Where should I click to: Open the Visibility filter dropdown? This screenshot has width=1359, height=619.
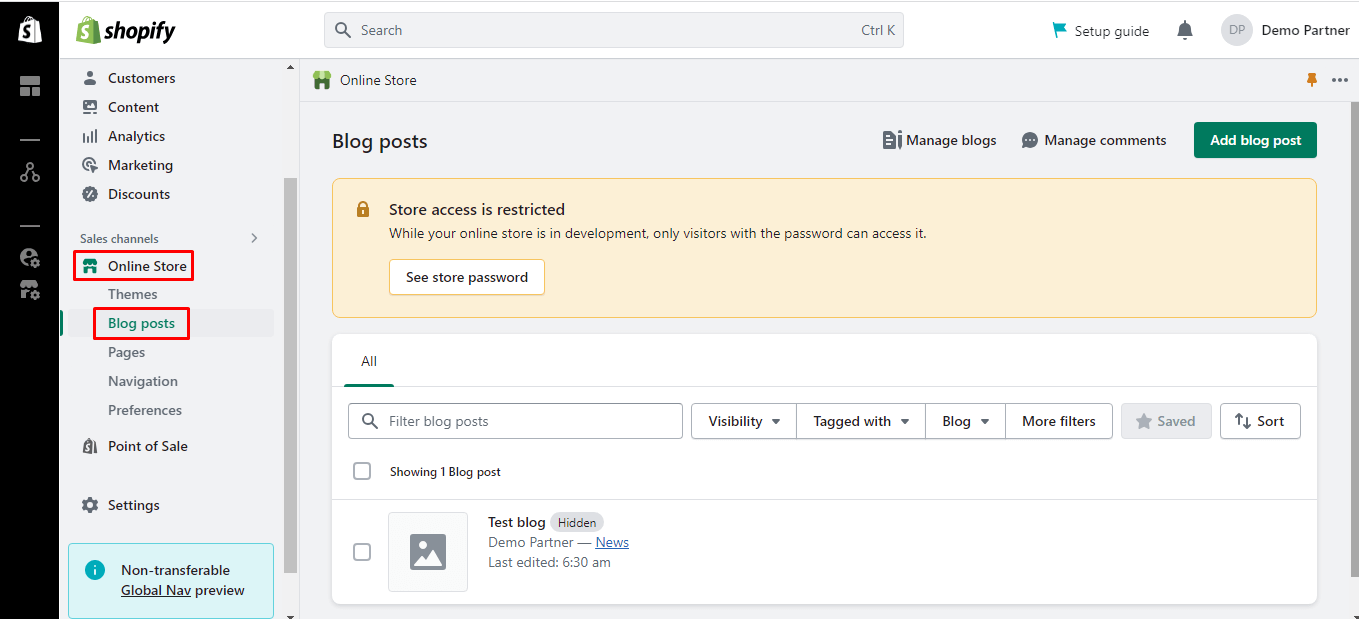(744, 421)
